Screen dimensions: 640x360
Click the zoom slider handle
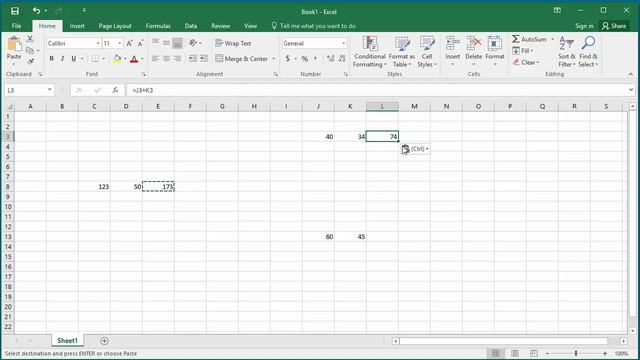tap(576, 353)
